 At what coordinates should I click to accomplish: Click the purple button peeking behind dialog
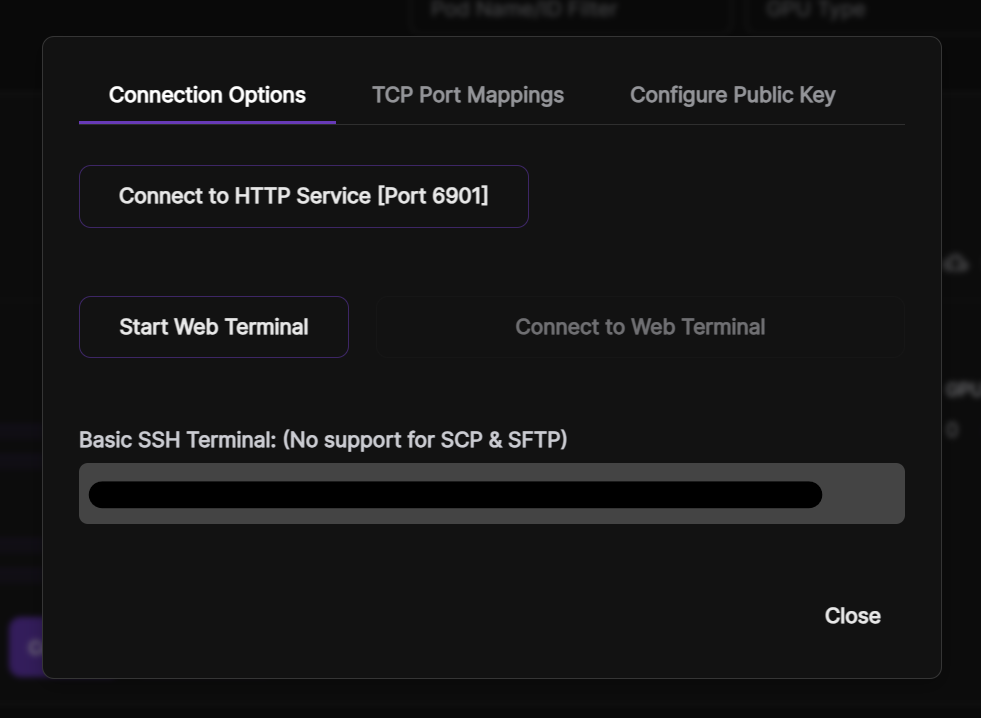25,647
